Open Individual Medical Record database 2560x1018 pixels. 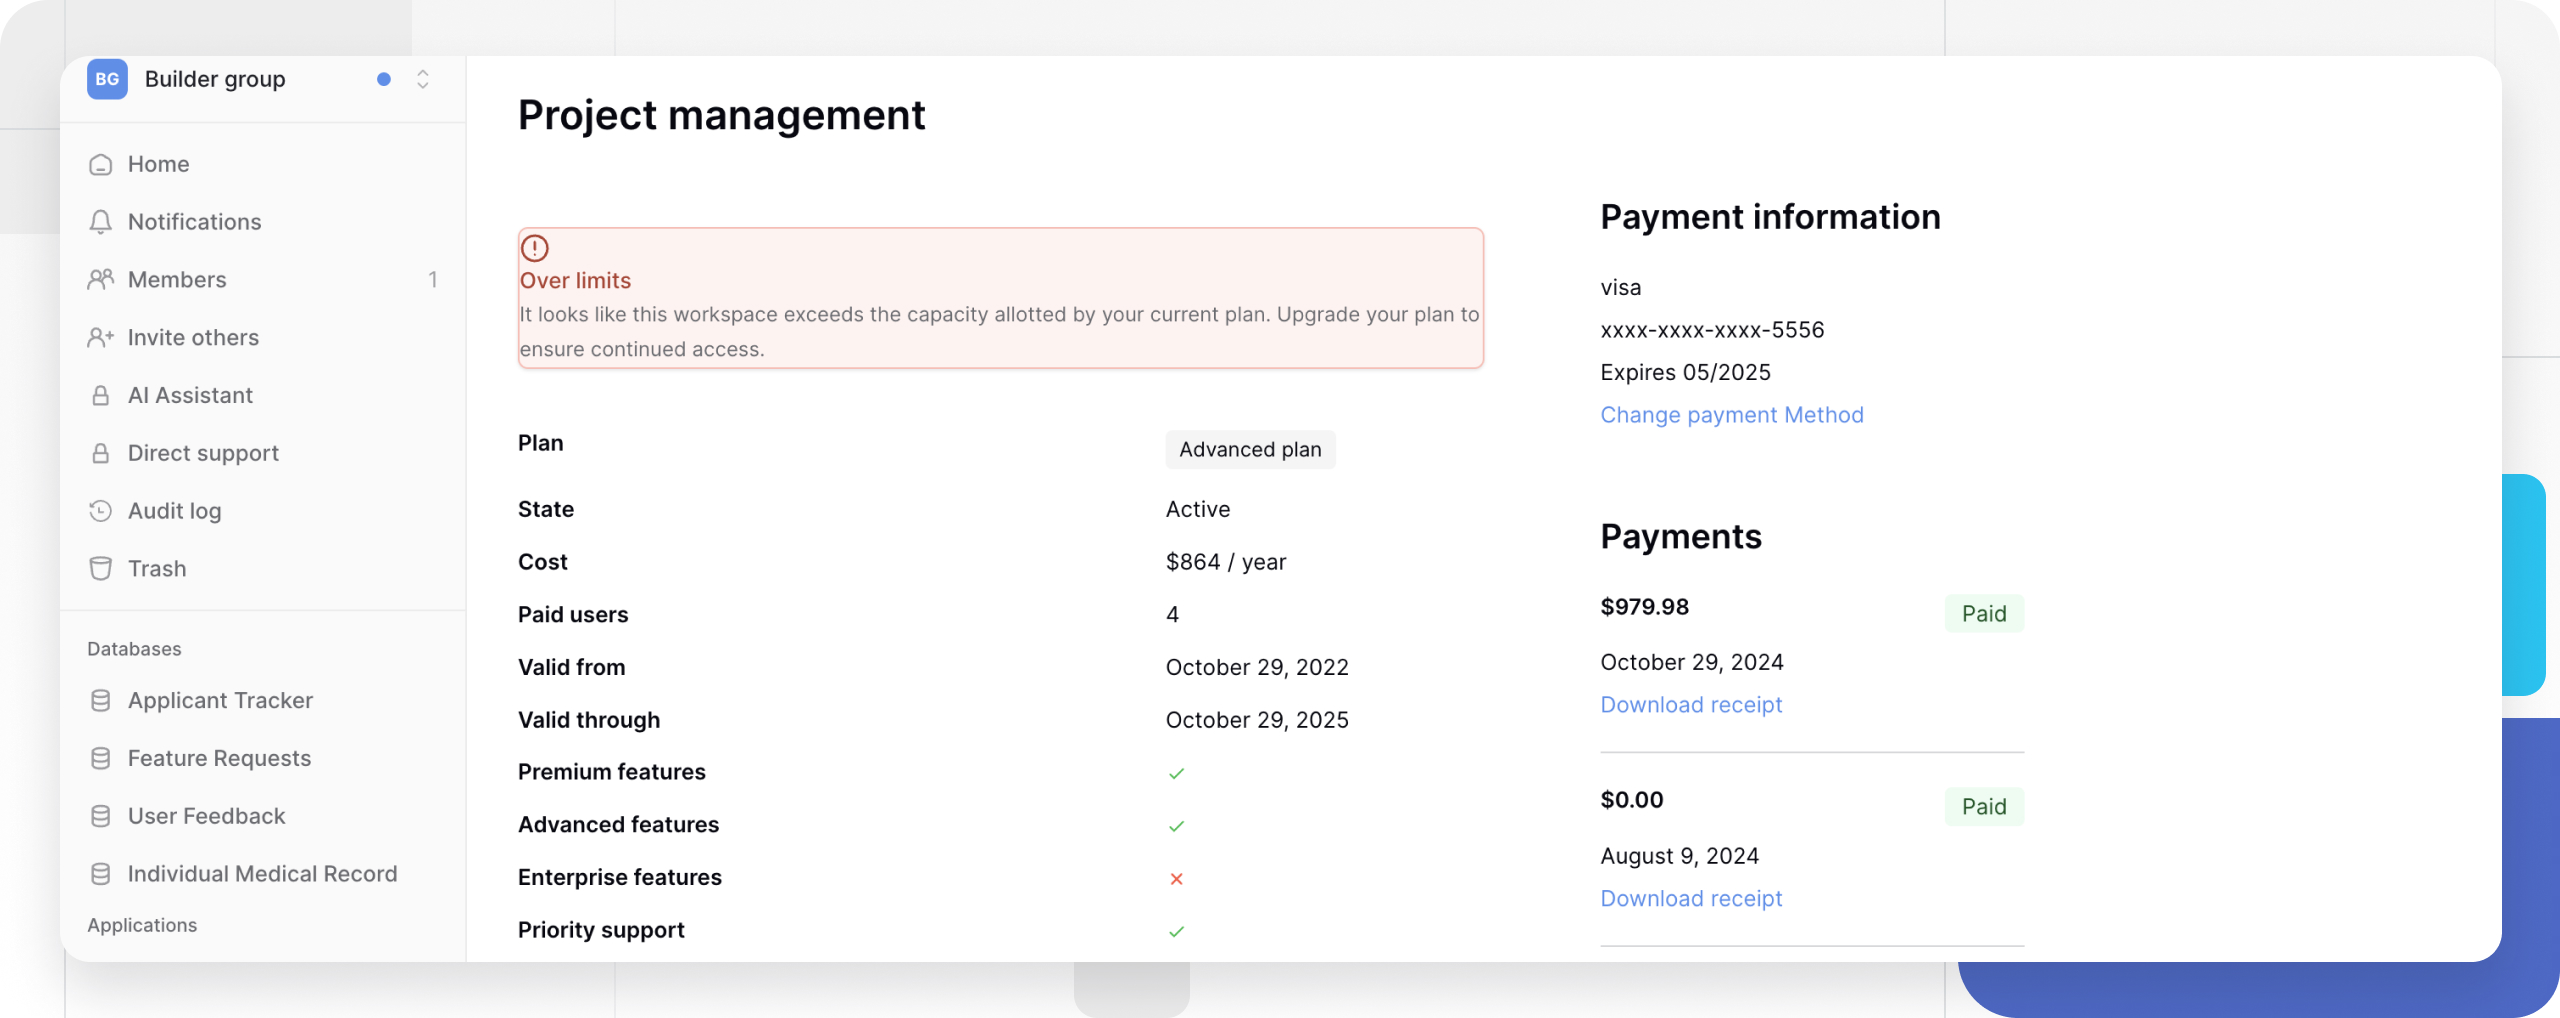pyautogui.click(x=262, y=874)
